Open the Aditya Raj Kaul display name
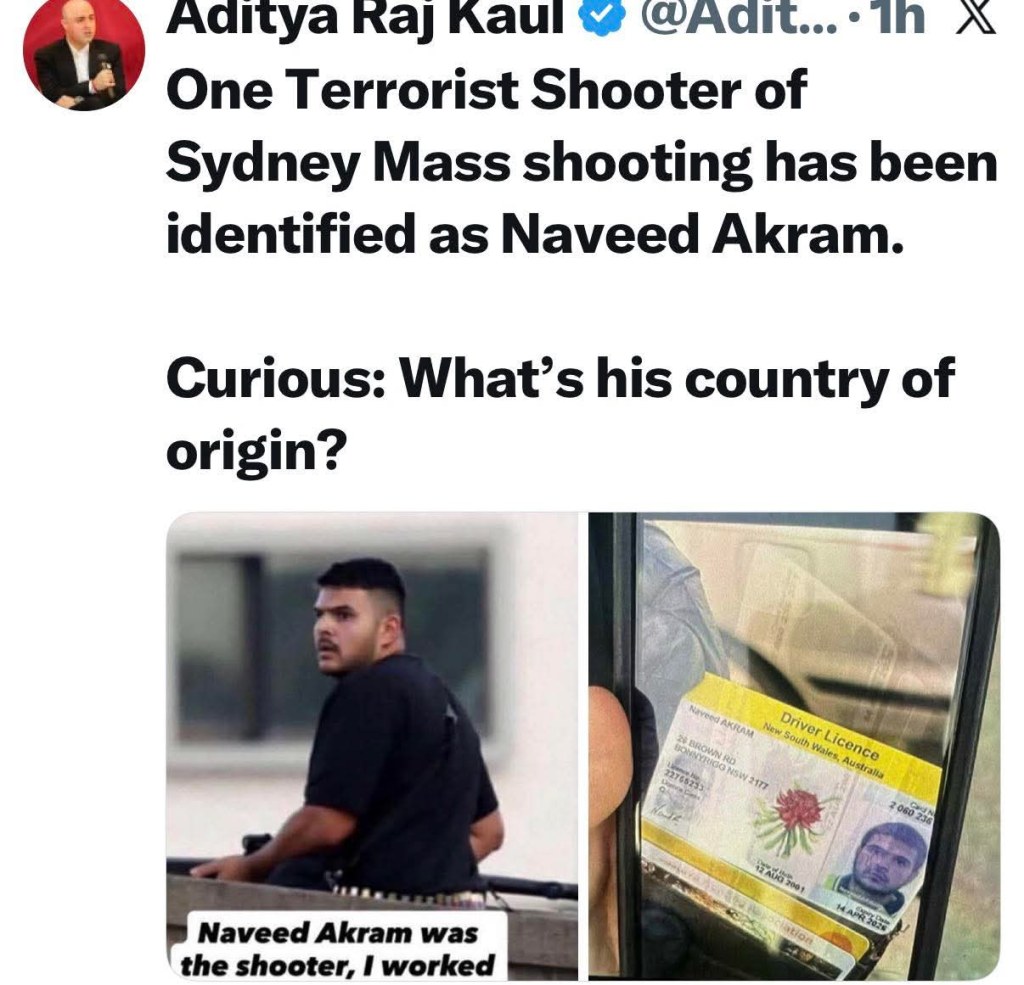This screenshot has width=1024, height=985. [365, 17]
